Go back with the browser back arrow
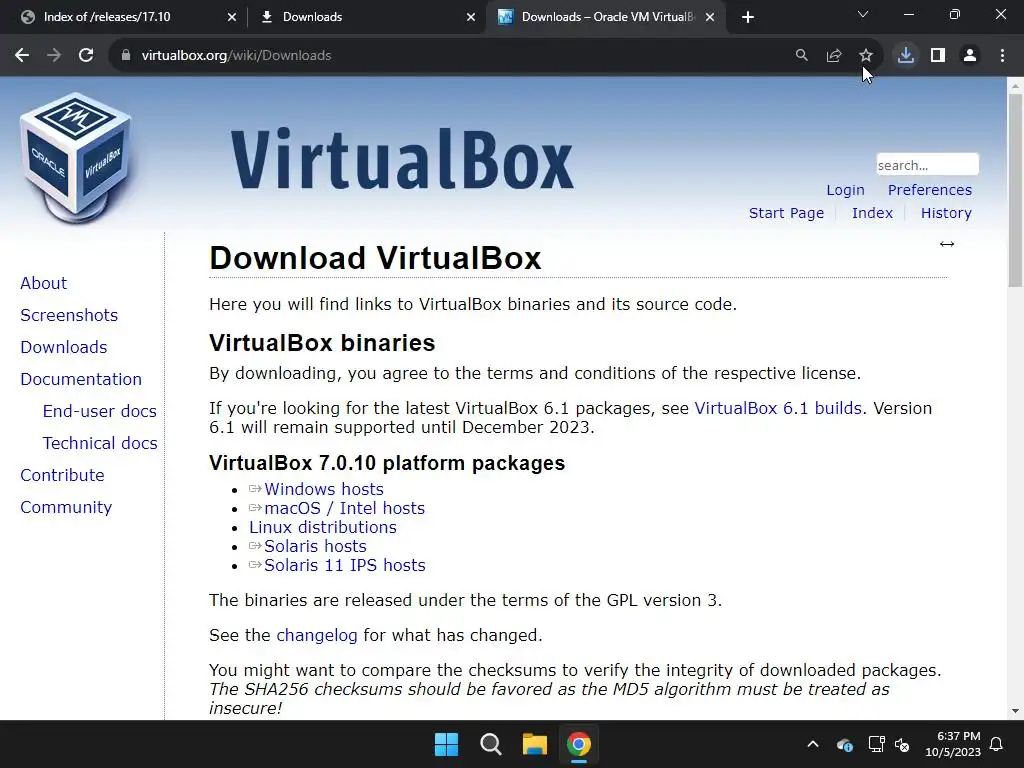Image resolution: width=1024 pixels, height=768 pixels. 22,56
